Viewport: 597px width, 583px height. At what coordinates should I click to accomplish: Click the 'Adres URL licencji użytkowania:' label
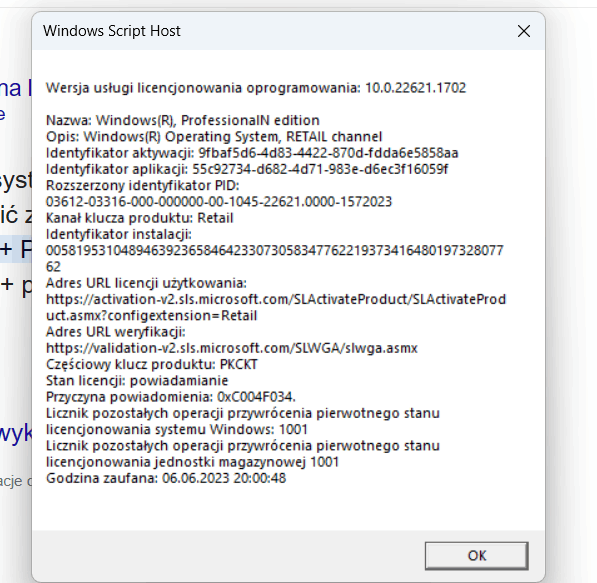[x=147, y=283]
